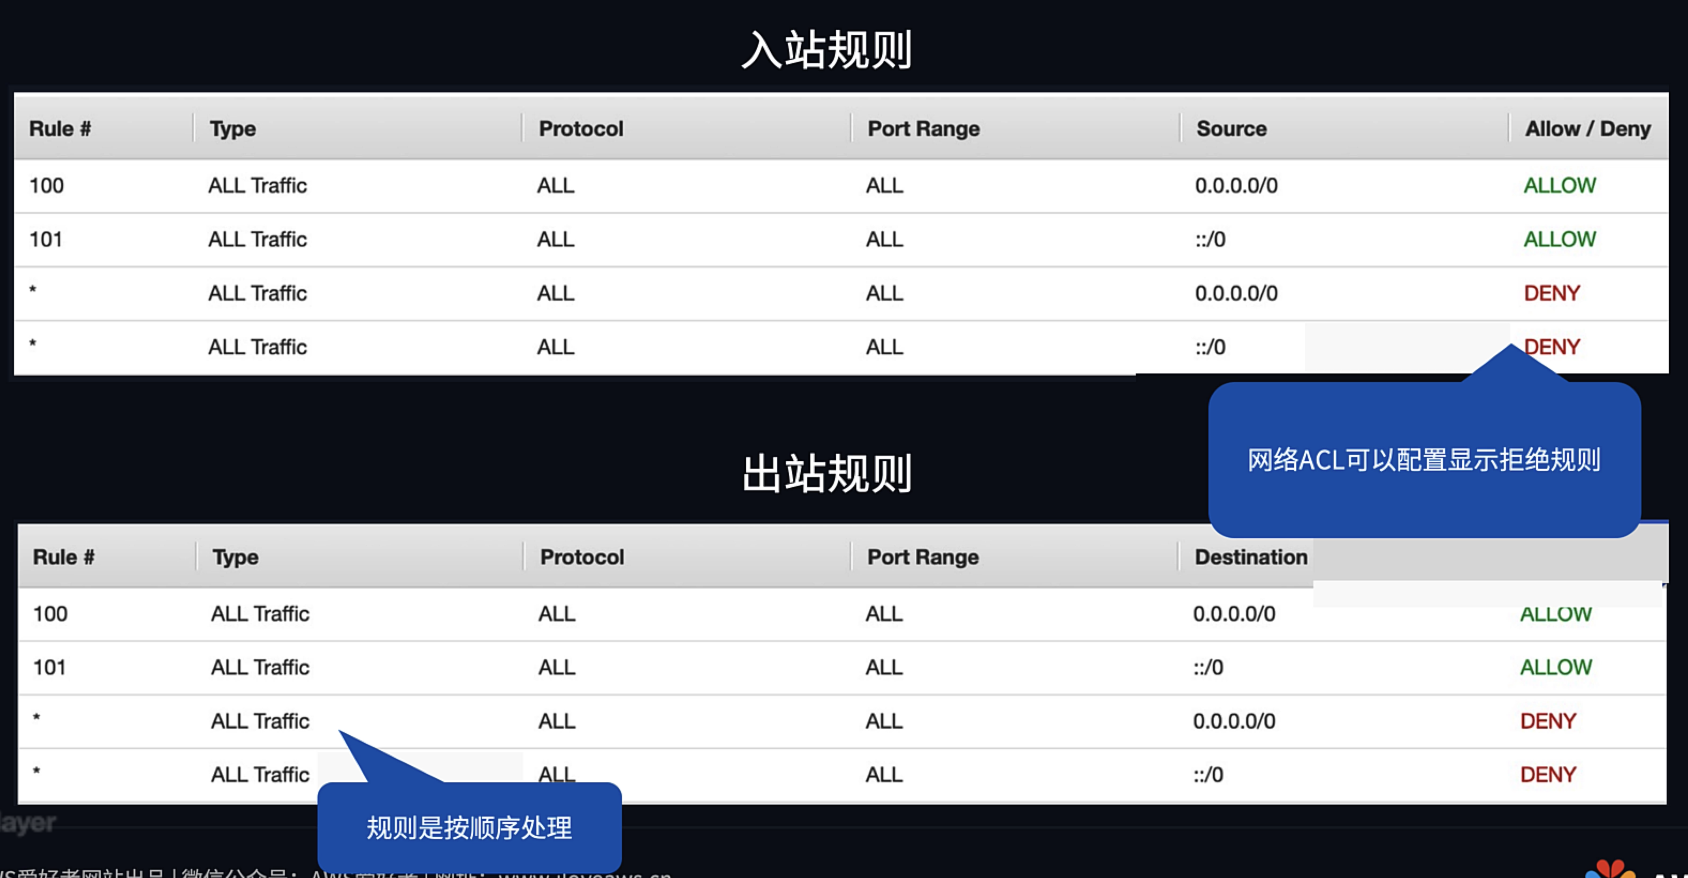This screenshot has width=1688, height=878.
Task: Click ALL Traffic in inbound rule 101 row
Action: [258, 239]
